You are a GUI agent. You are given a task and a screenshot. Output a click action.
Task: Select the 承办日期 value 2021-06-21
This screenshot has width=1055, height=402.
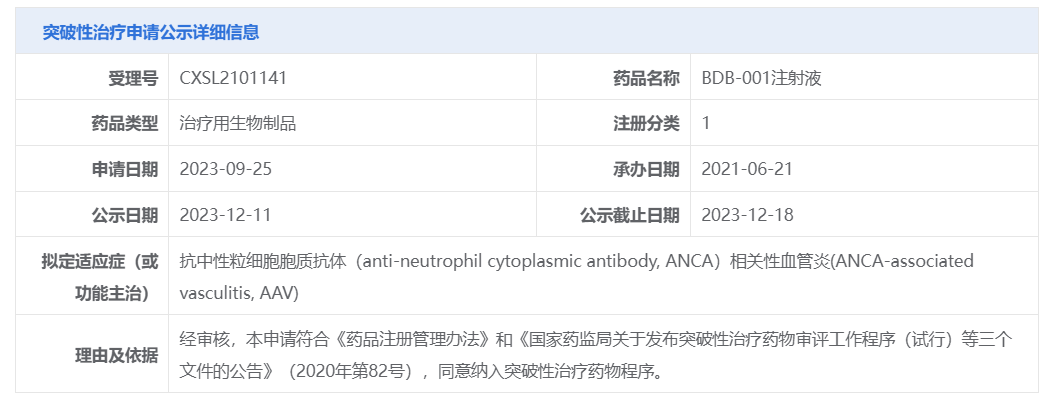(x=747, y=169)
